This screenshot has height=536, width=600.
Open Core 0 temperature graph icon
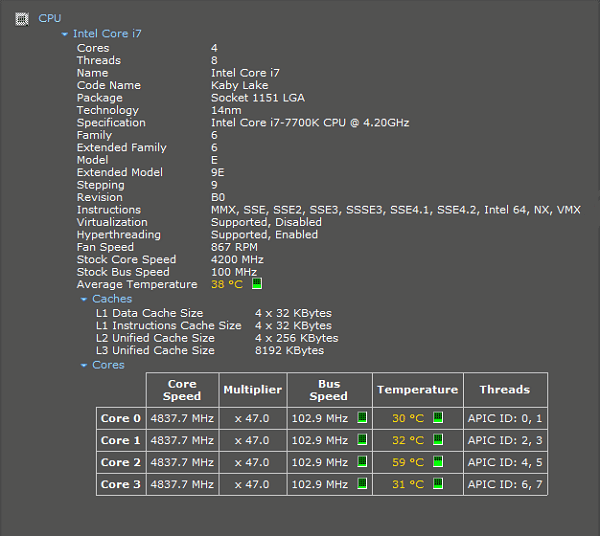438,417
